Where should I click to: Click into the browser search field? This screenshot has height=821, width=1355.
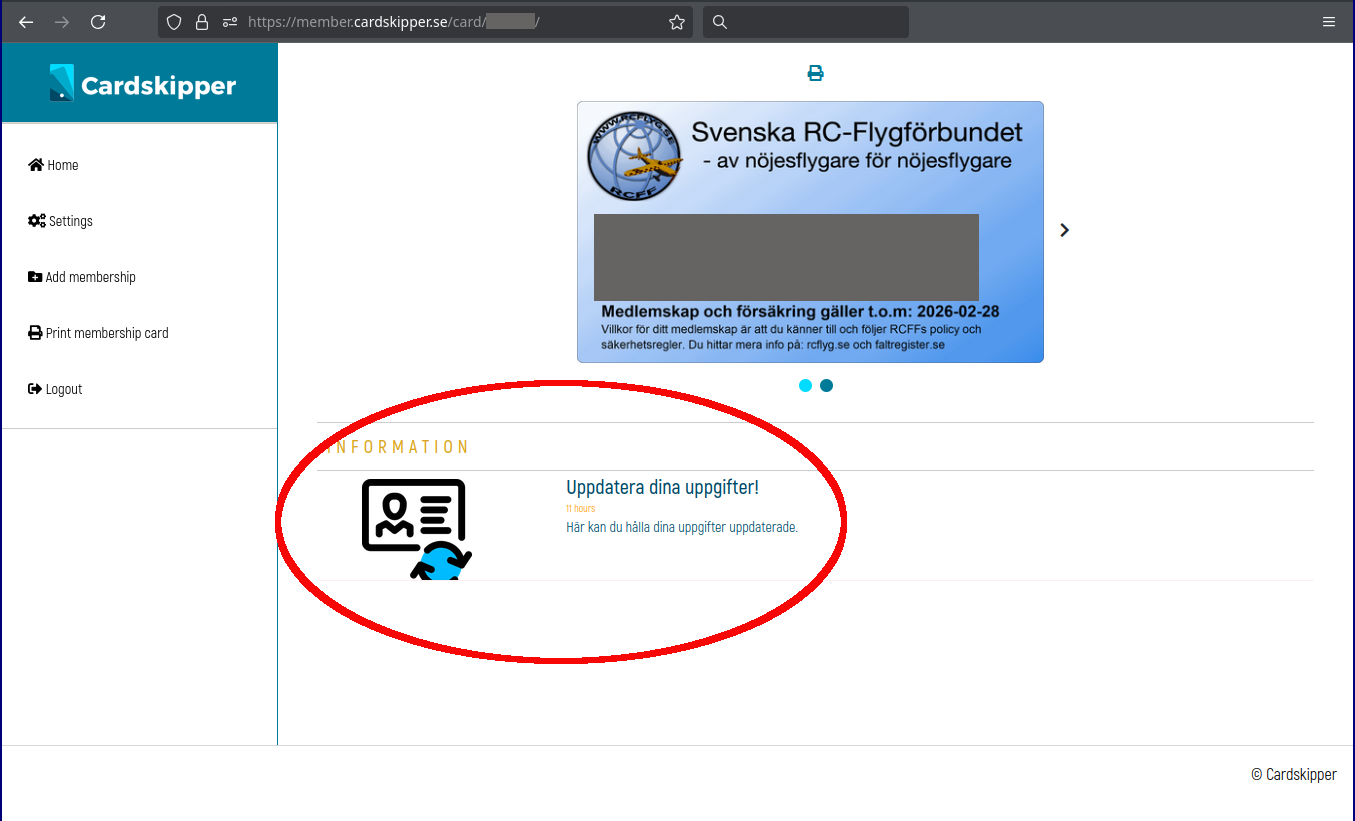[x=806, y=22]
